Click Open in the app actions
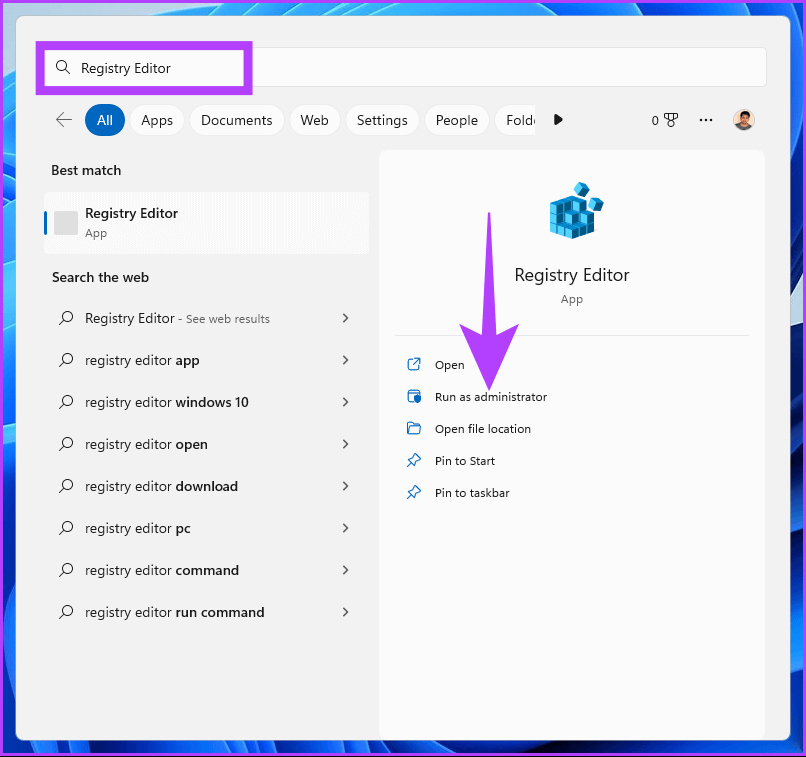The image size is (806, 757). (449, 365)
